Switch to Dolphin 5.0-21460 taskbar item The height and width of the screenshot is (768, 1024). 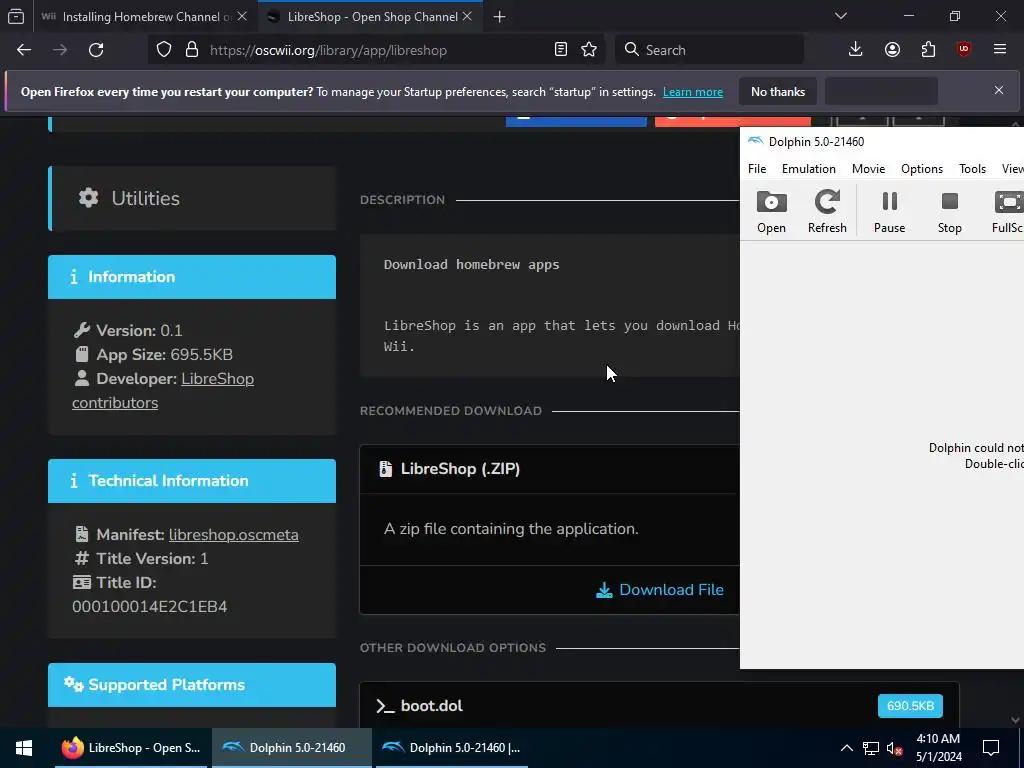tap(292, 748)
